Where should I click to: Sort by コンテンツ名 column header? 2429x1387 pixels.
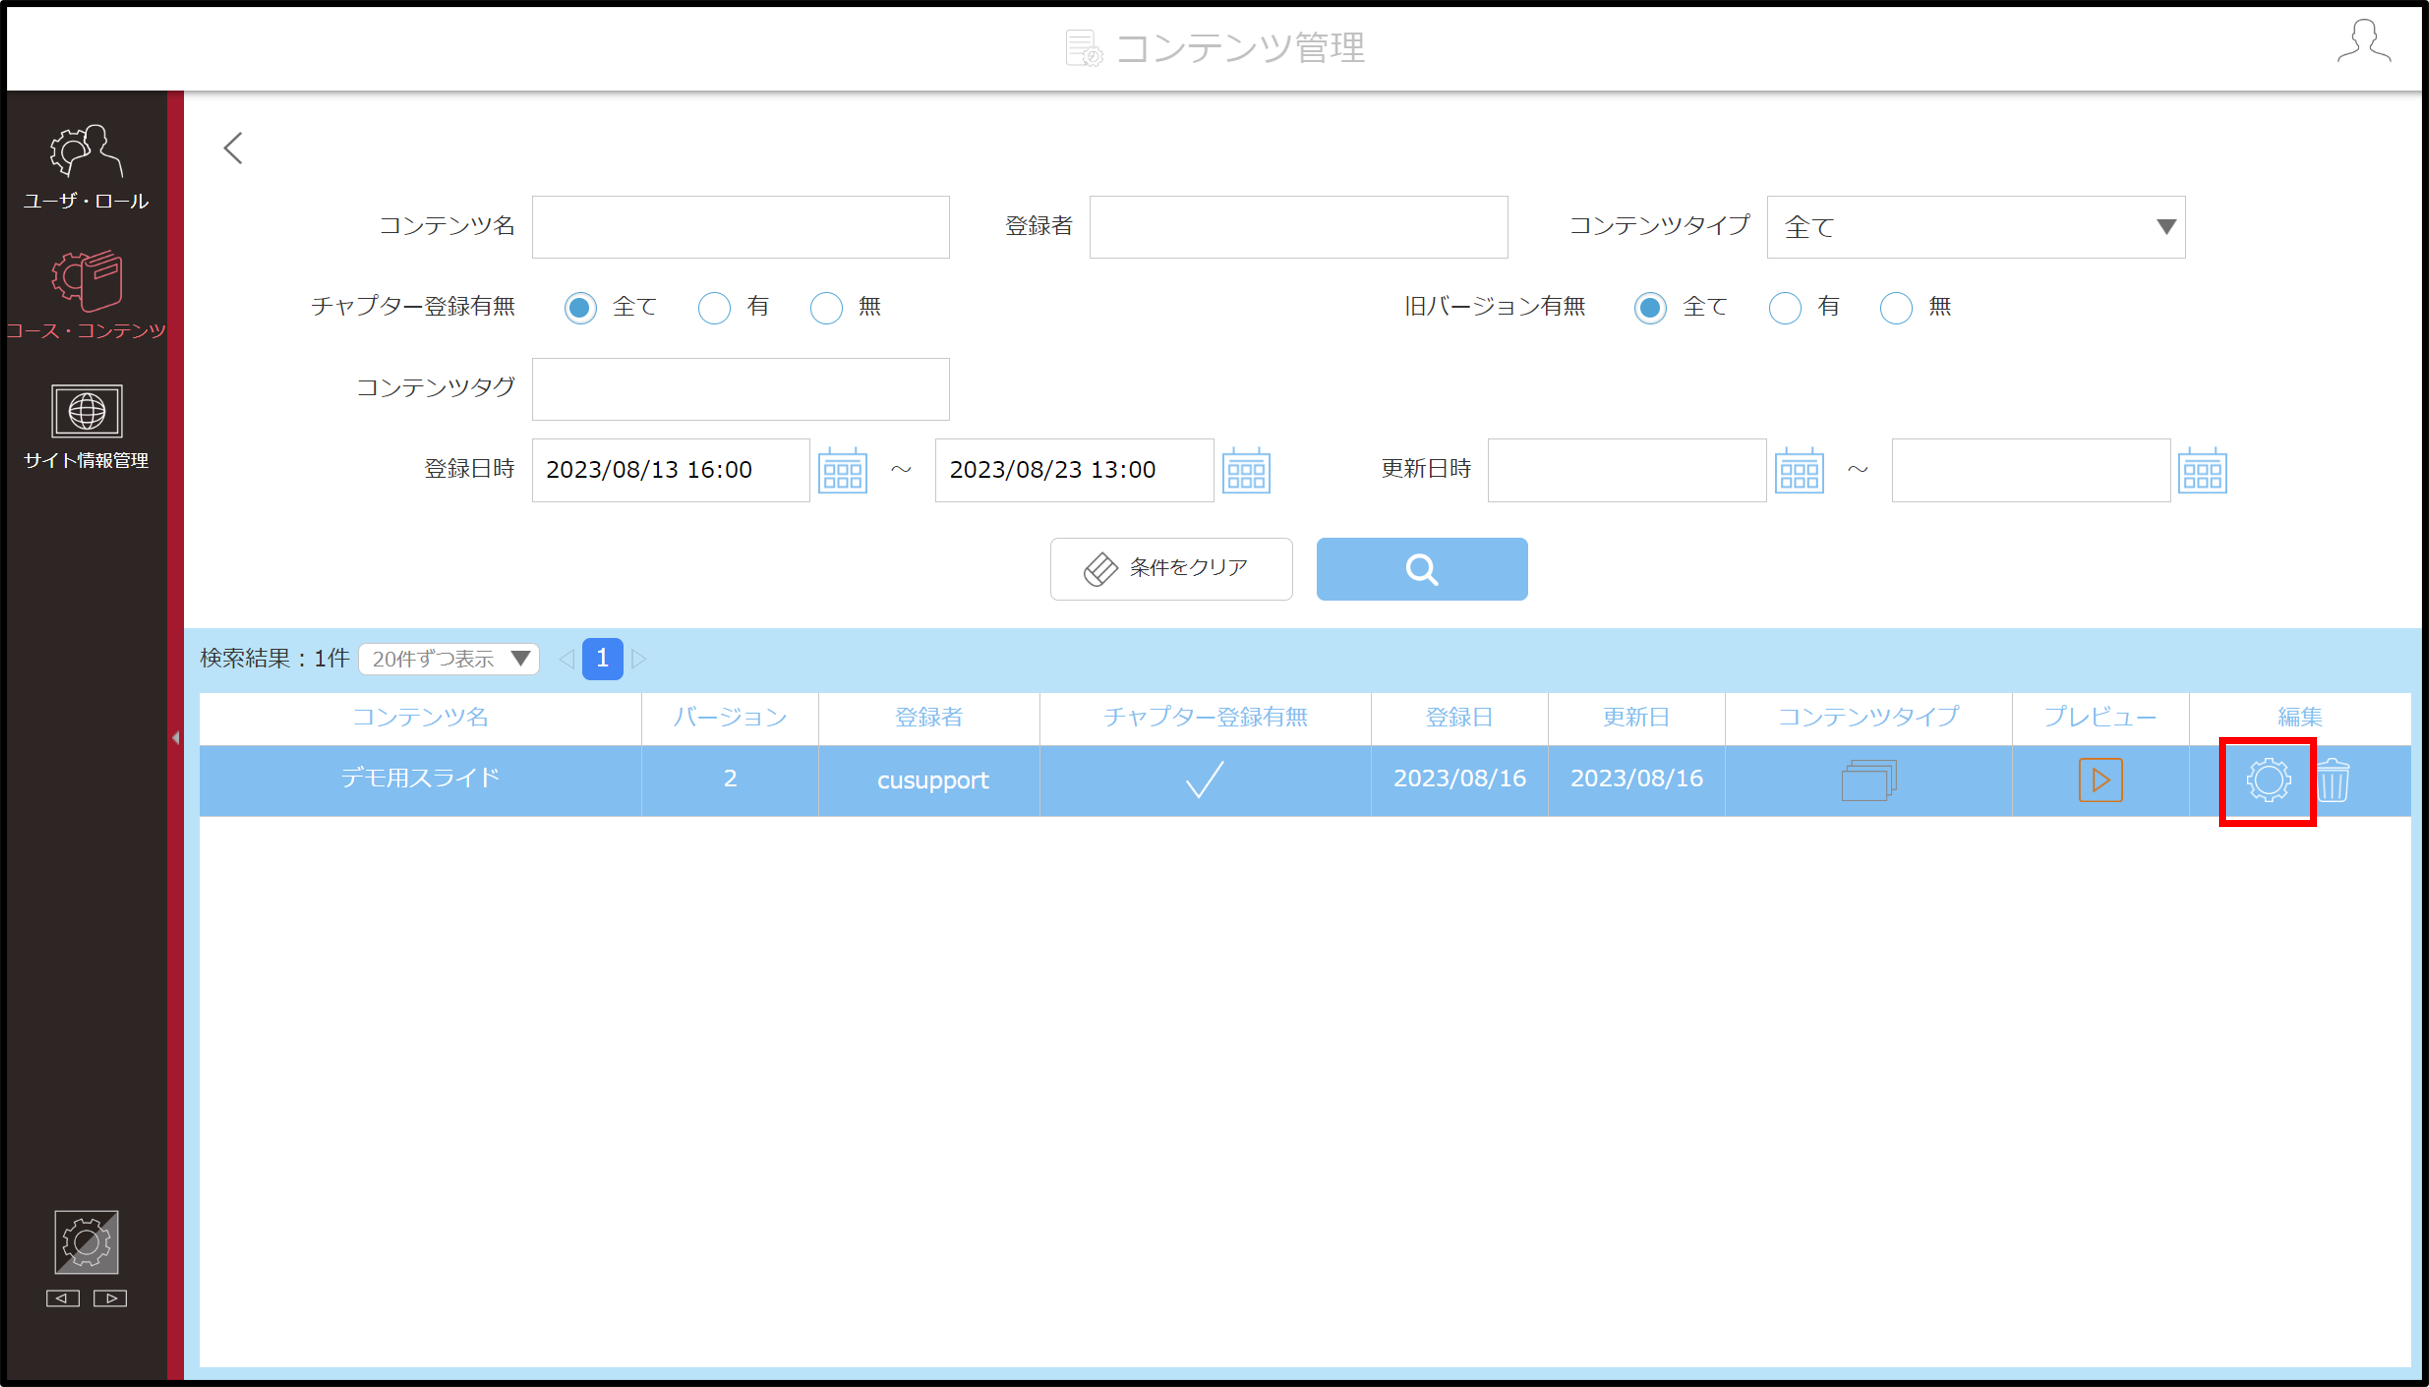420,717
